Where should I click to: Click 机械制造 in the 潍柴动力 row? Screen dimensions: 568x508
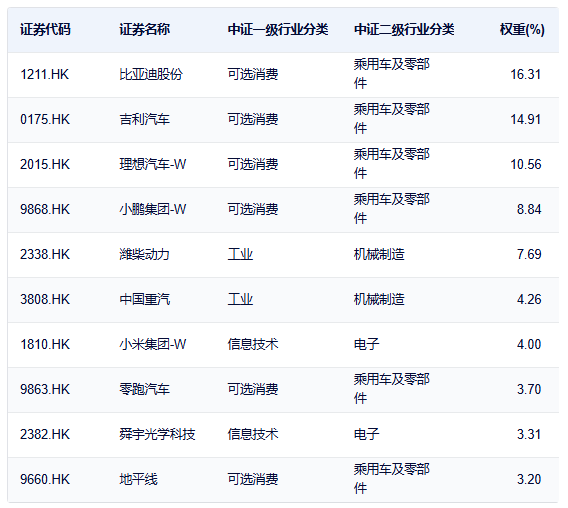(379, 254)
